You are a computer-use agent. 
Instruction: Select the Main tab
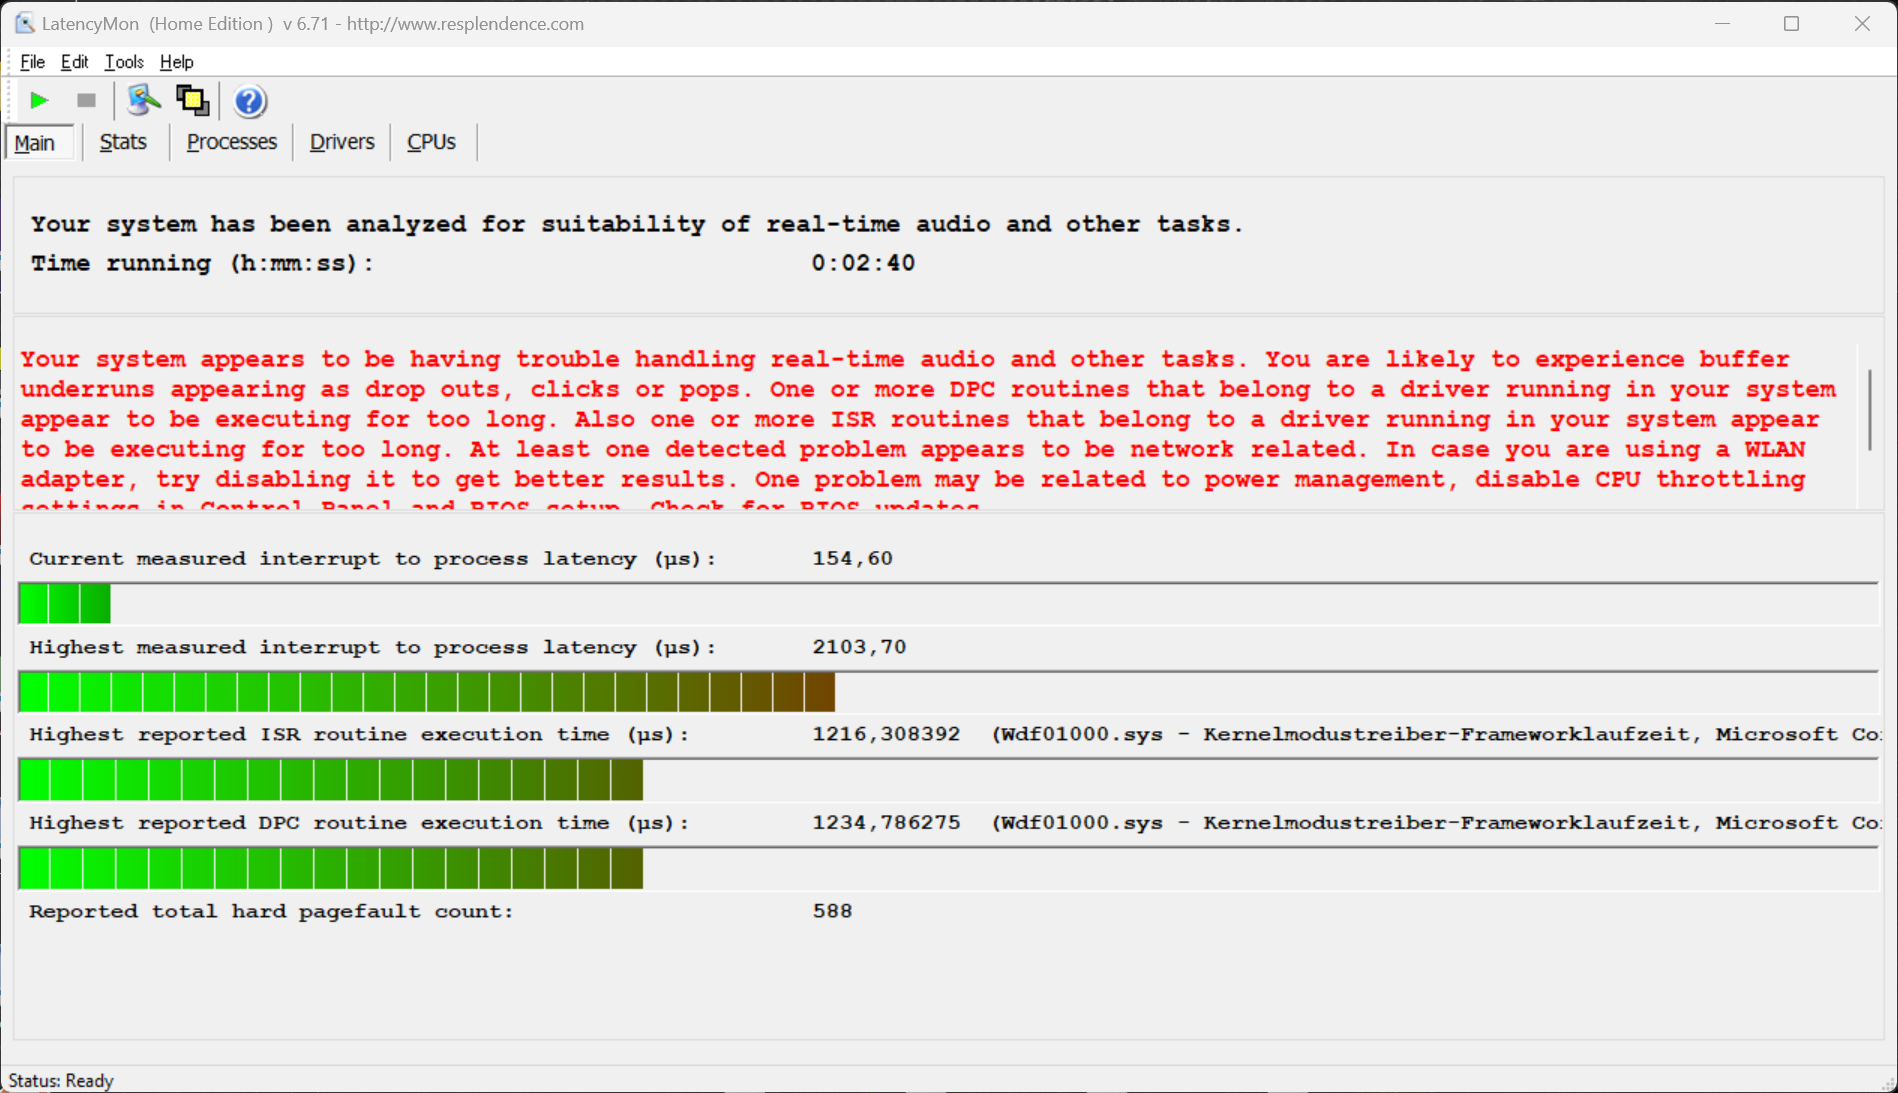(x=36, y=143)
